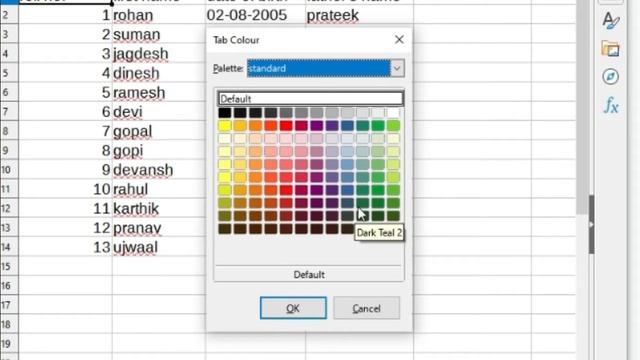This screenshot has height=360, width=640.
Task: Select cell containing 'gopi'
Action: [159, 150]
